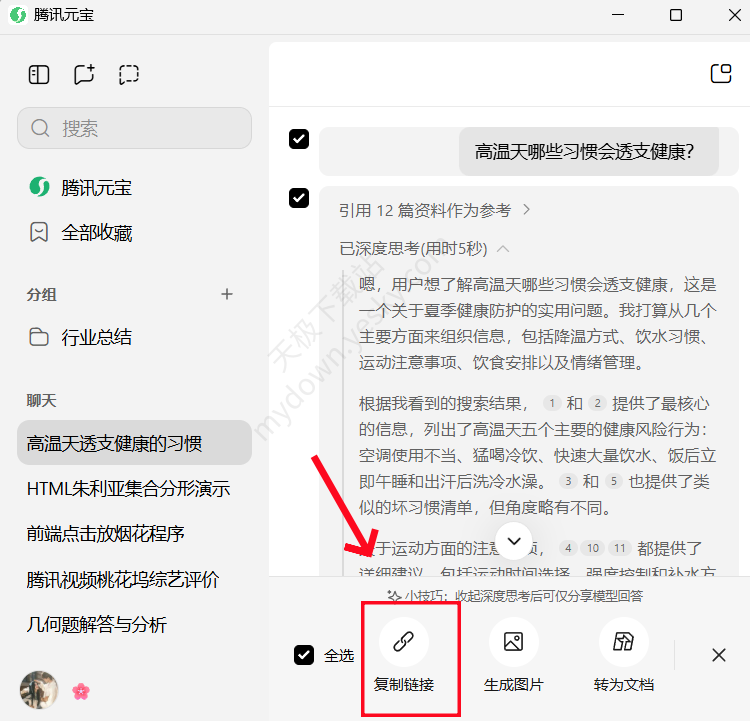Add a new group with plus icon
The image size is (750, 721).
coord(227,294)
